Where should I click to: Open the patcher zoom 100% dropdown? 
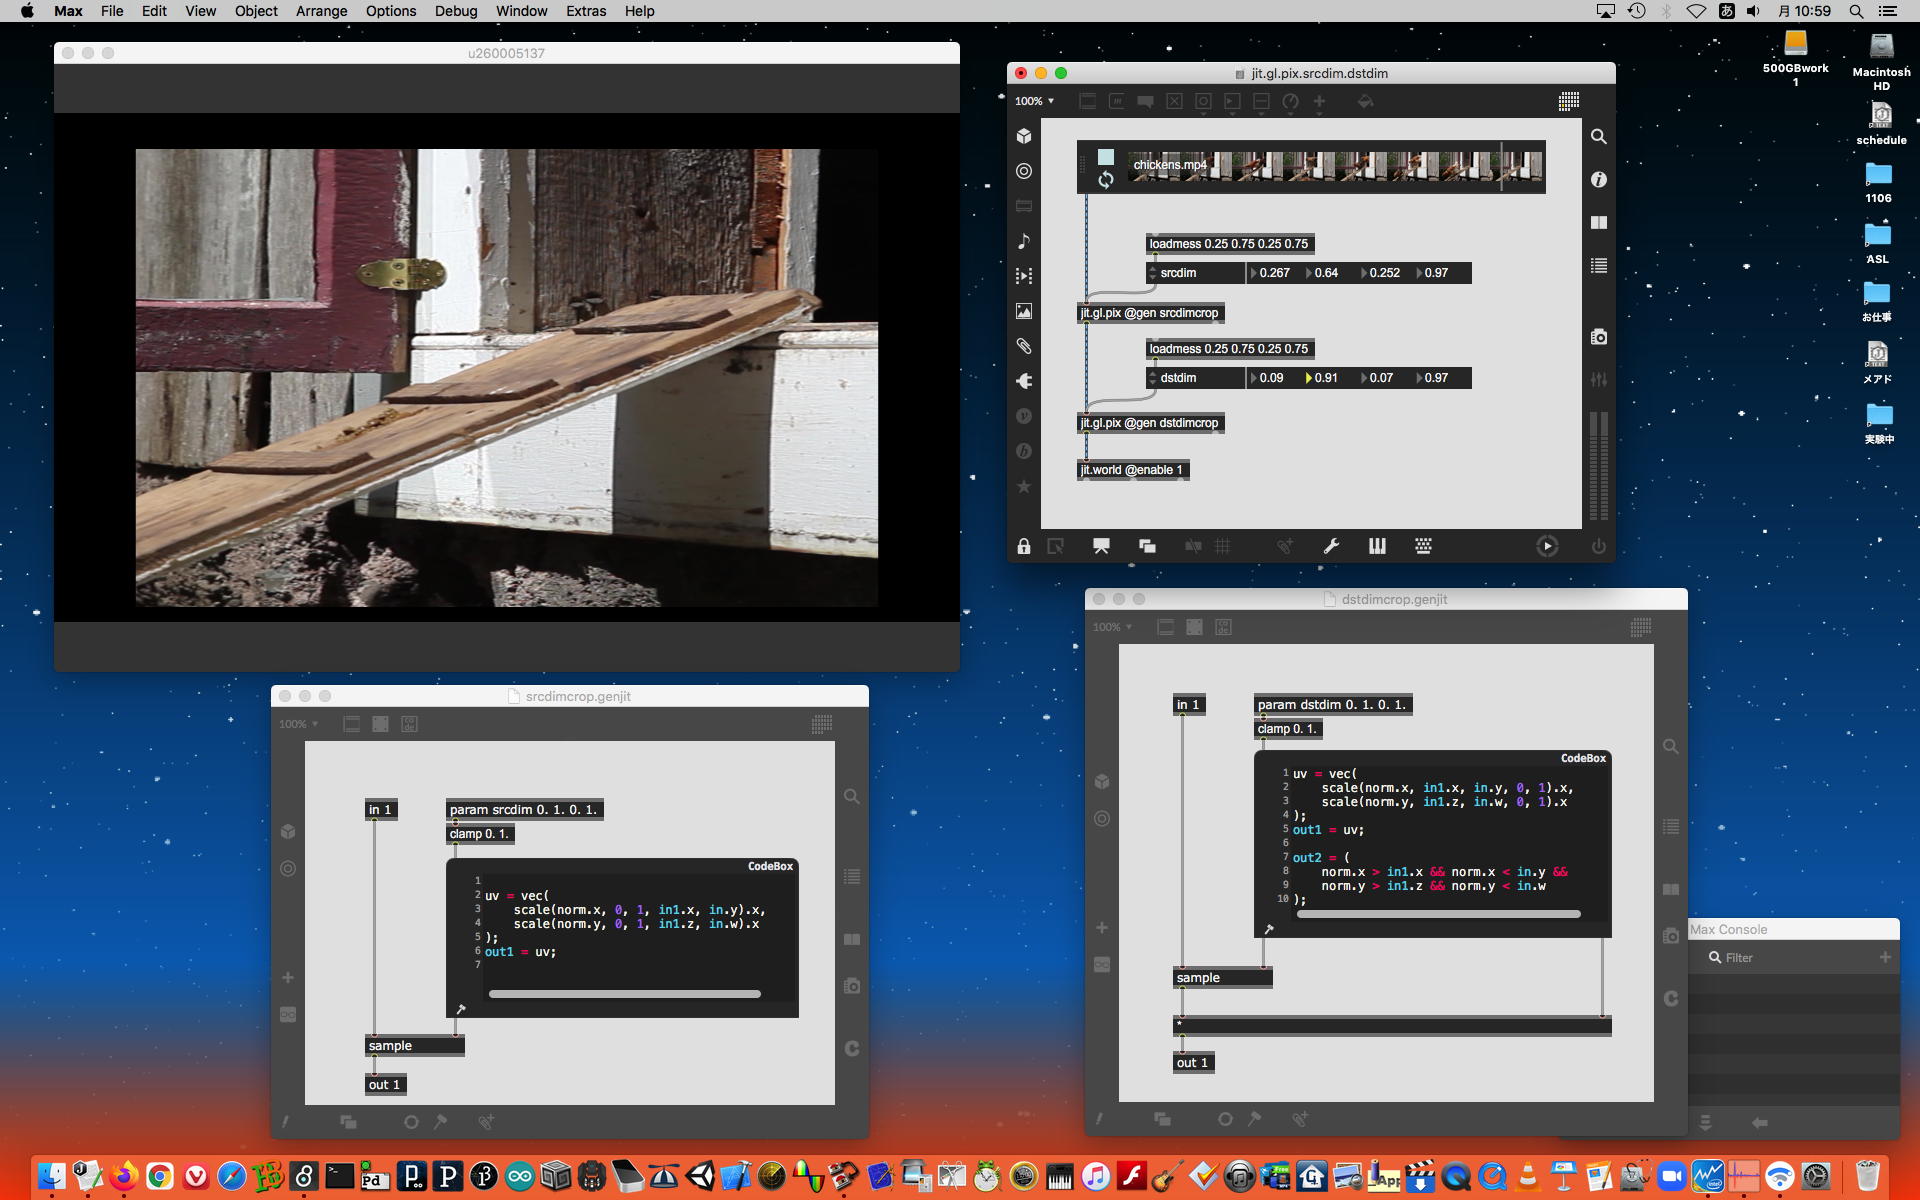tap(1034, 101)
